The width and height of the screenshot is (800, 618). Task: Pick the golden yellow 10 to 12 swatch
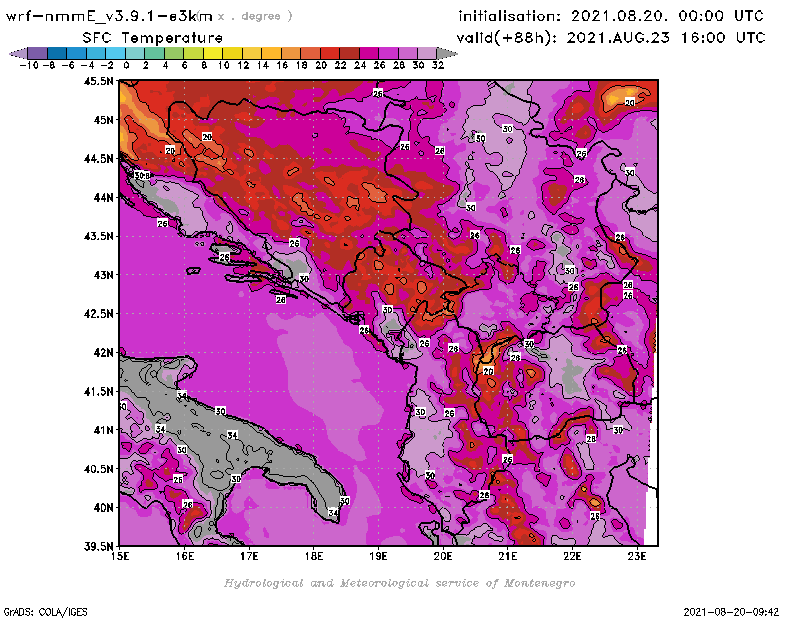232,53
